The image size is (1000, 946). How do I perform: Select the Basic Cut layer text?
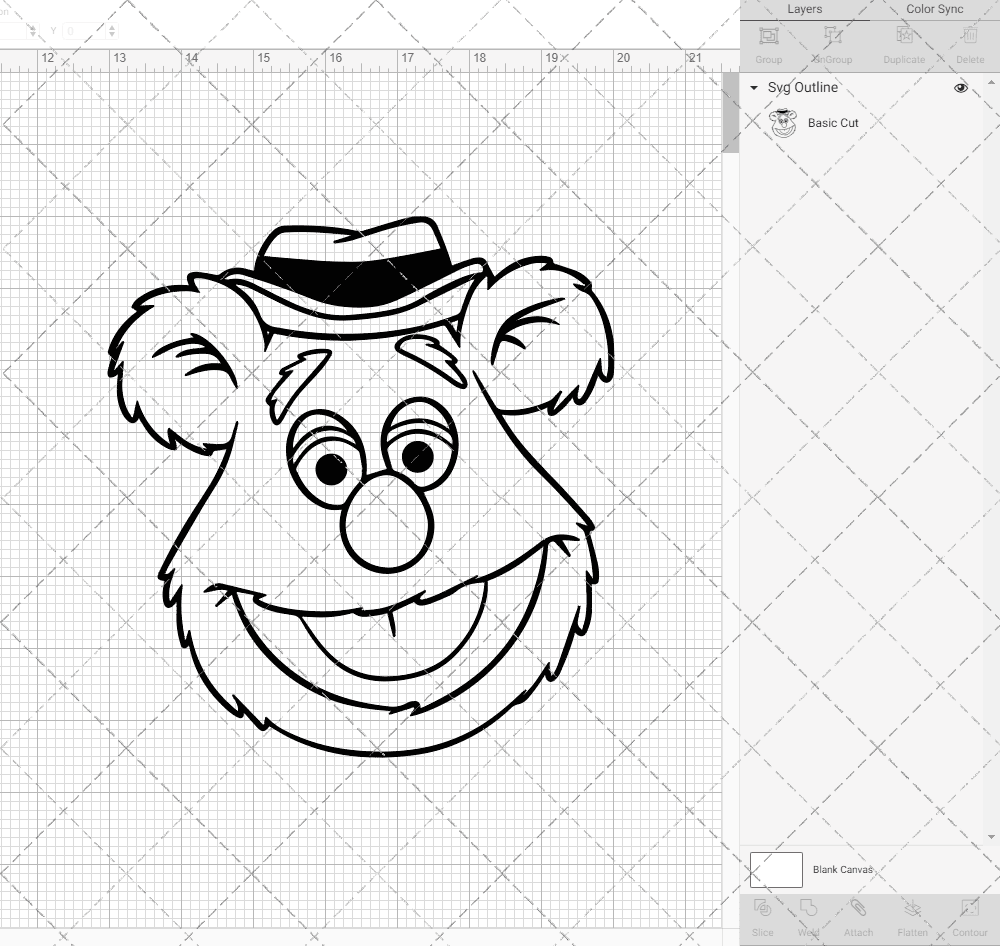(833, 123)
